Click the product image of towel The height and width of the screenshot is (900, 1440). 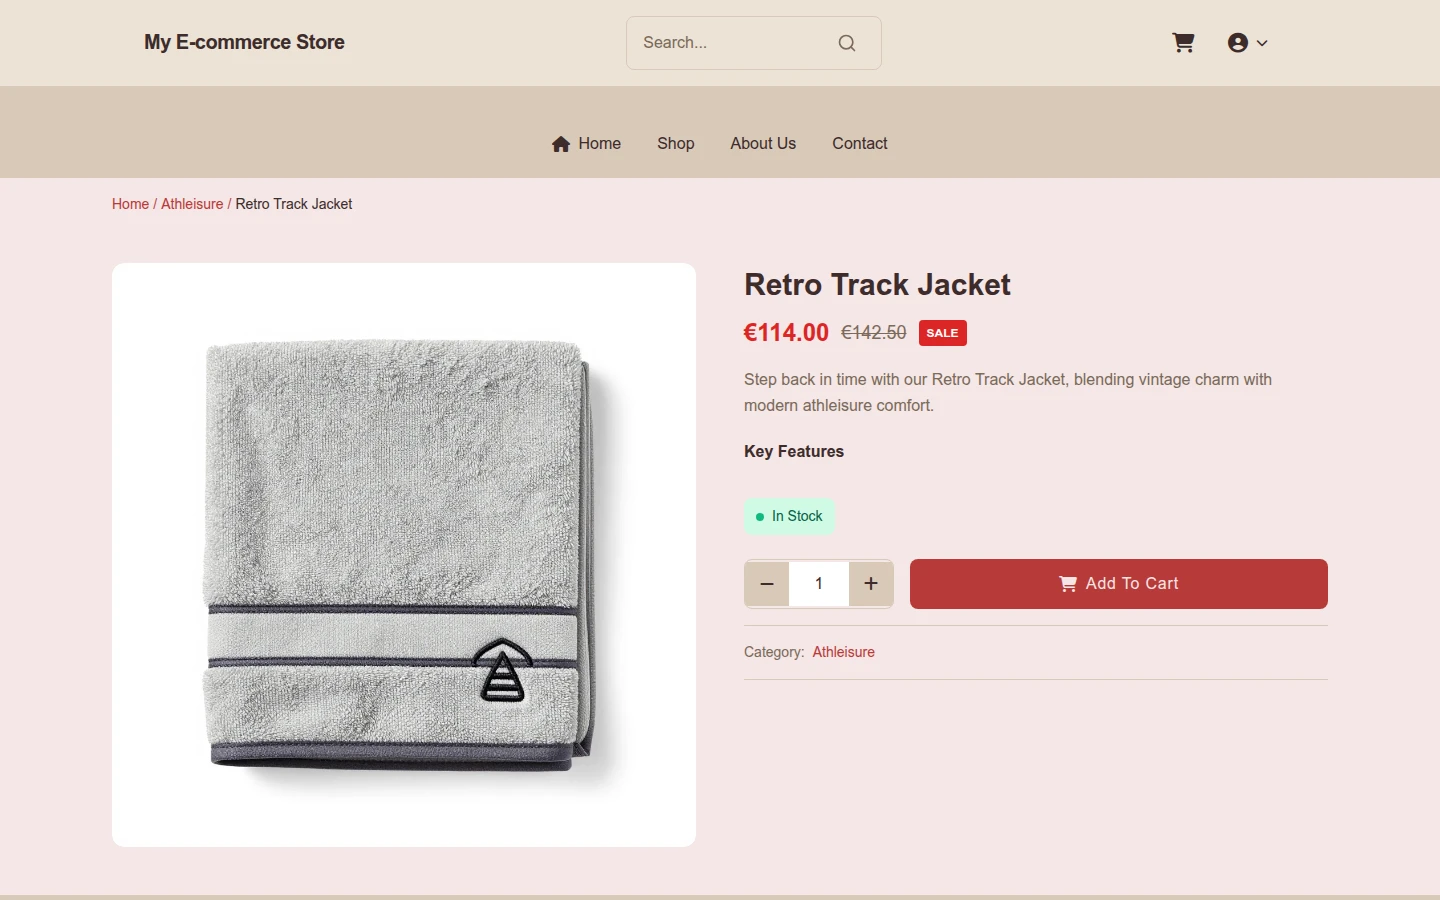click(404, 555)
